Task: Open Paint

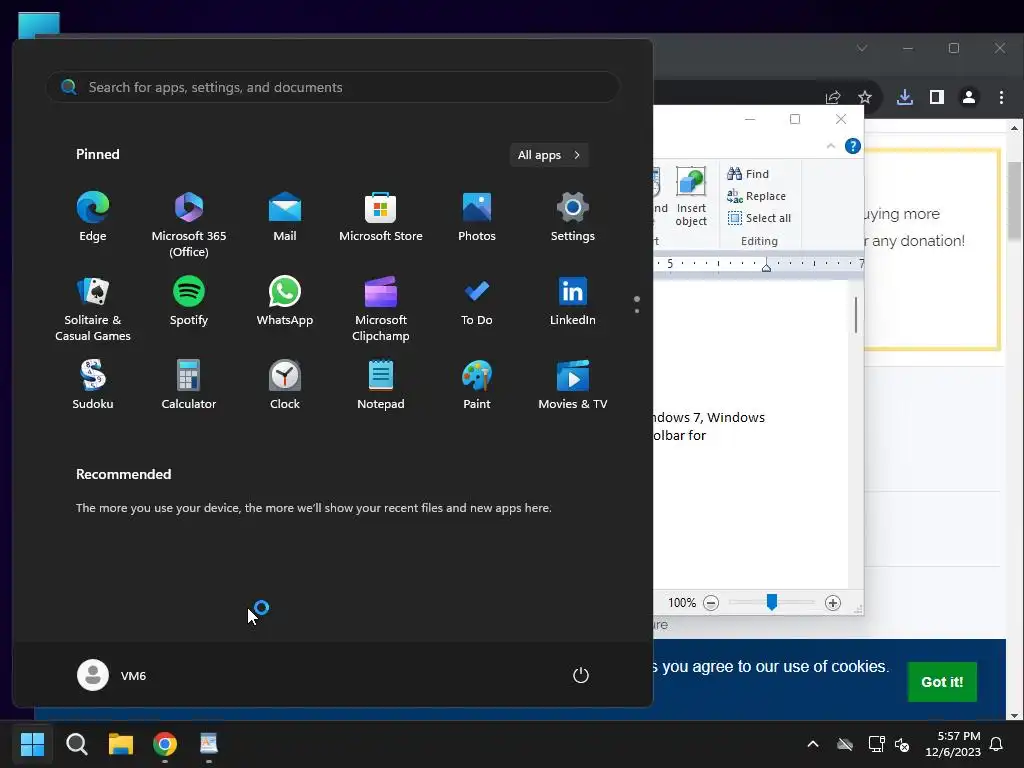Action: pyautogui.click(x=477, y=385)
